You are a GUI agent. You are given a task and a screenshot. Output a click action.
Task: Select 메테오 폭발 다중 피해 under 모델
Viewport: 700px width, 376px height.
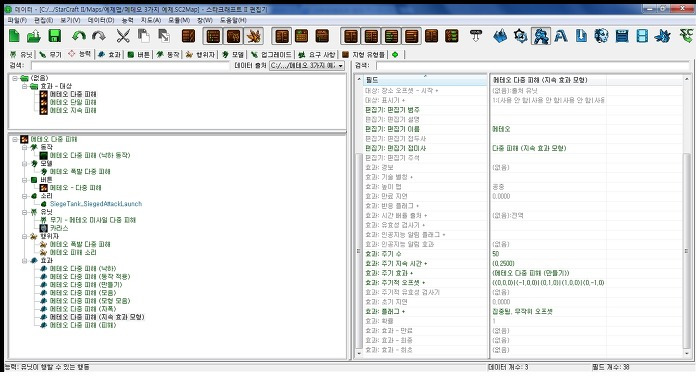80,171
